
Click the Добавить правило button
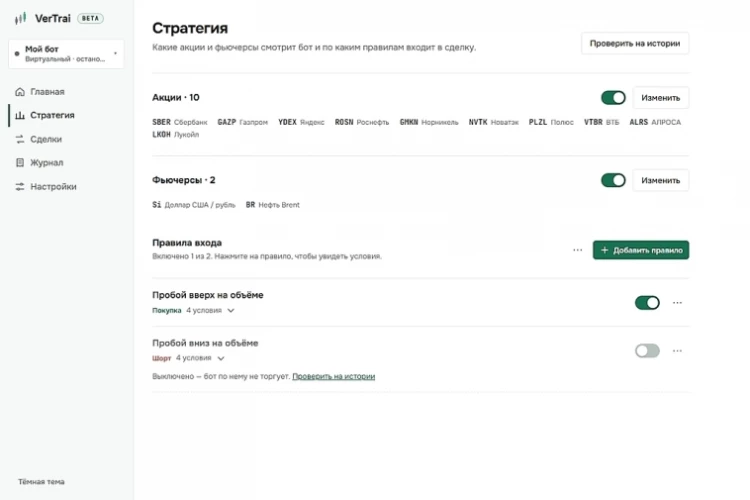(641, 250)
